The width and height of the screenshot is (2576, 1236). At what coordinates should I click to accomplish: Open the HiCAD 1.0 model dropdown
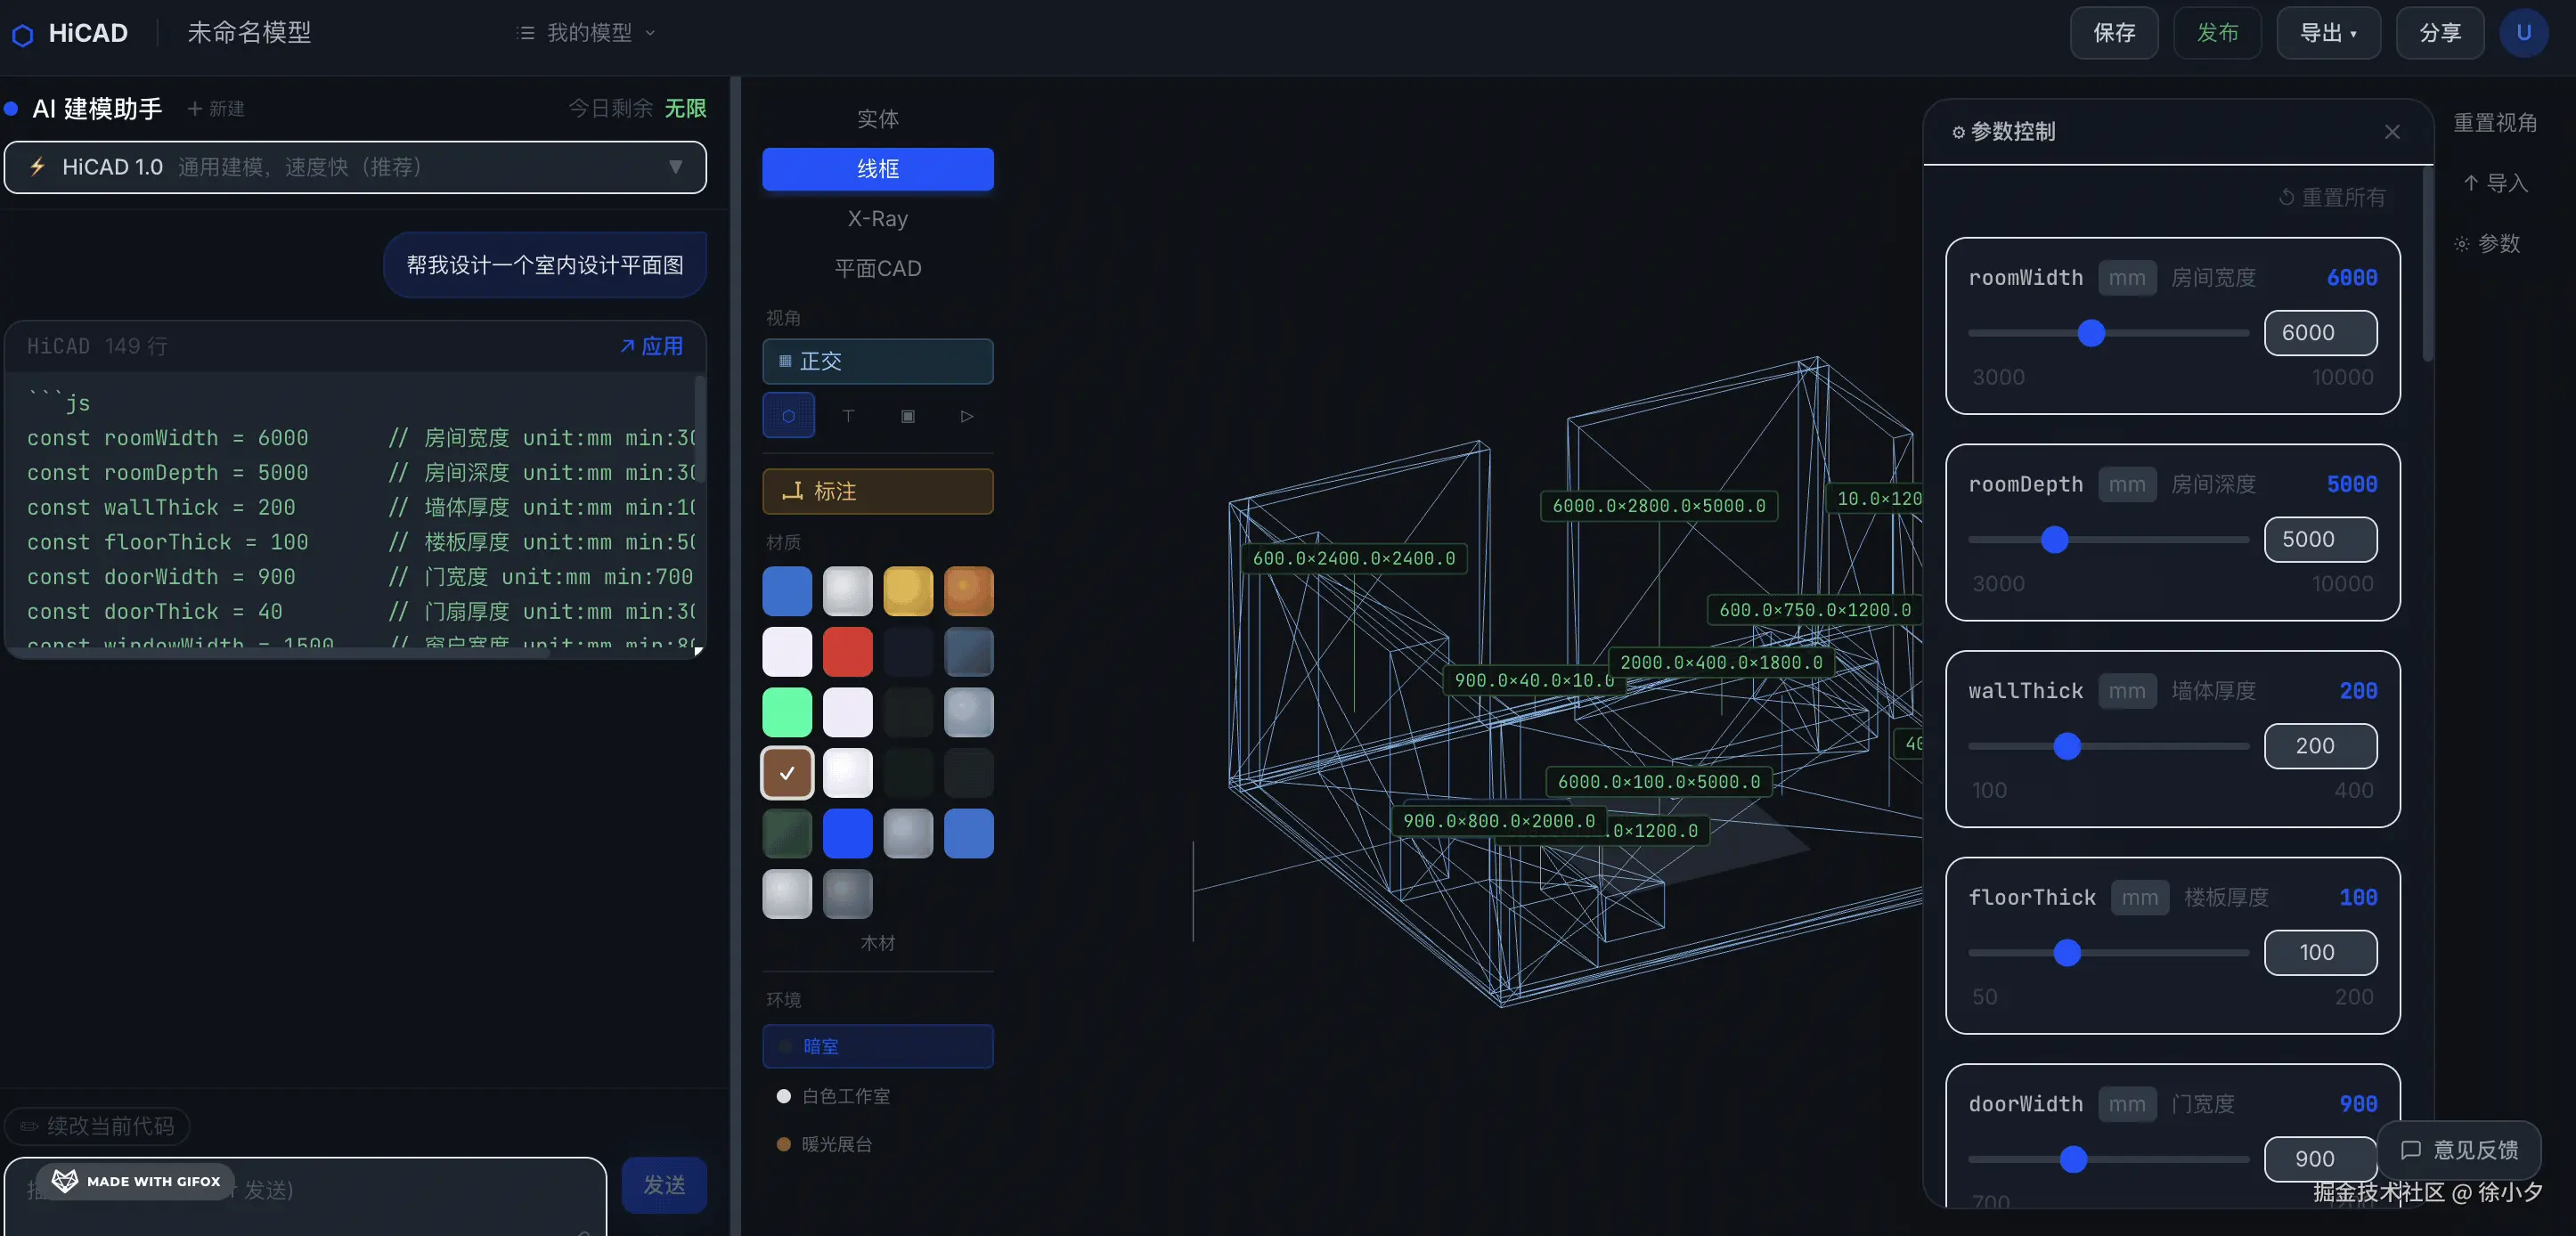pos(355,167)
